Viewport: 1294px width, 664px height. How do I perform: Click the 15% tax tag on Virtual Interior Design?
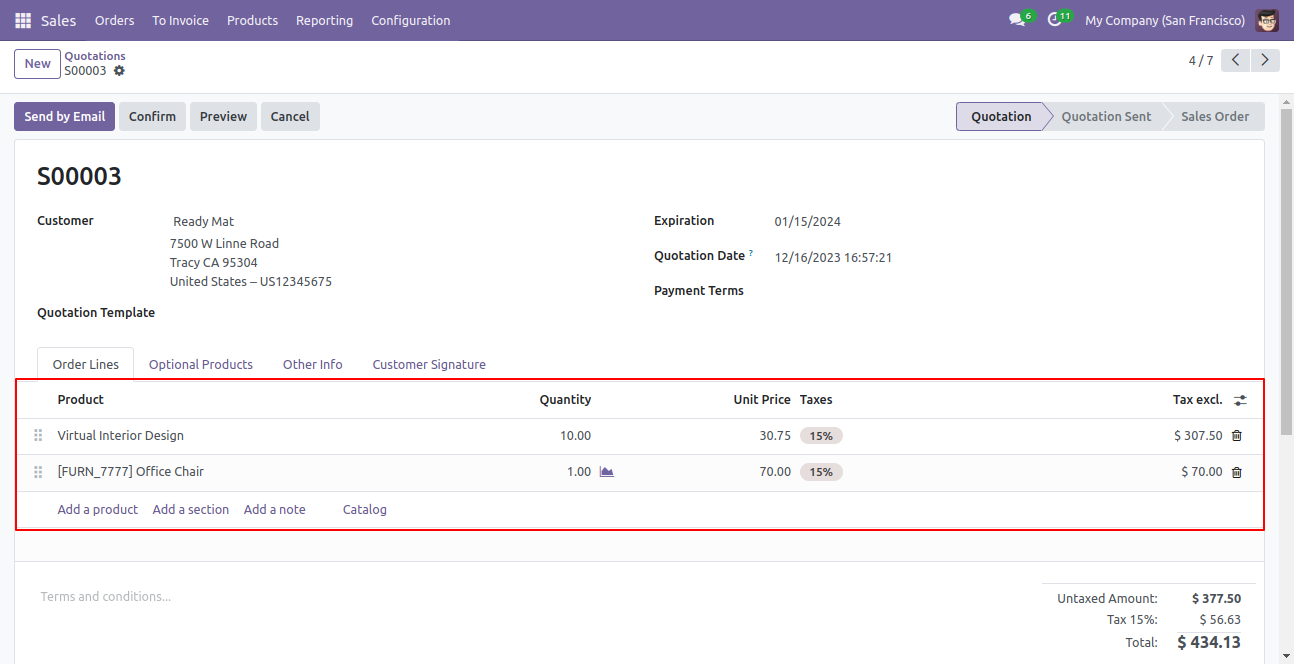[821, 436]
